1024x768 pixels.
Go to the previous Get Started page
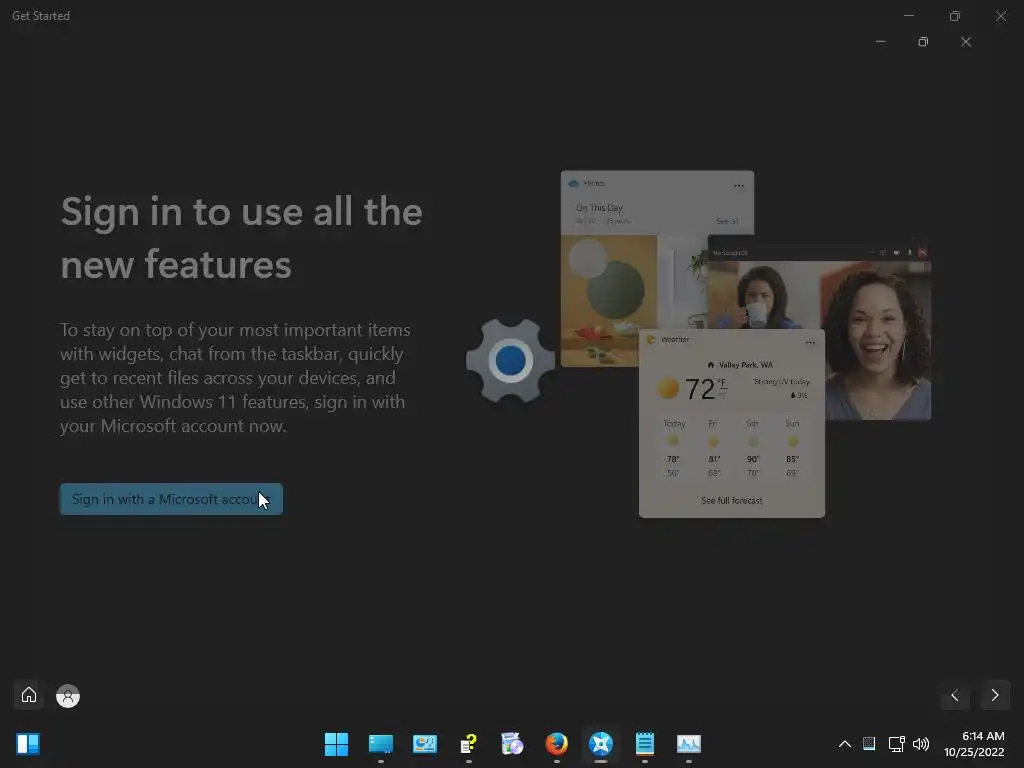[x=955, y=696]
